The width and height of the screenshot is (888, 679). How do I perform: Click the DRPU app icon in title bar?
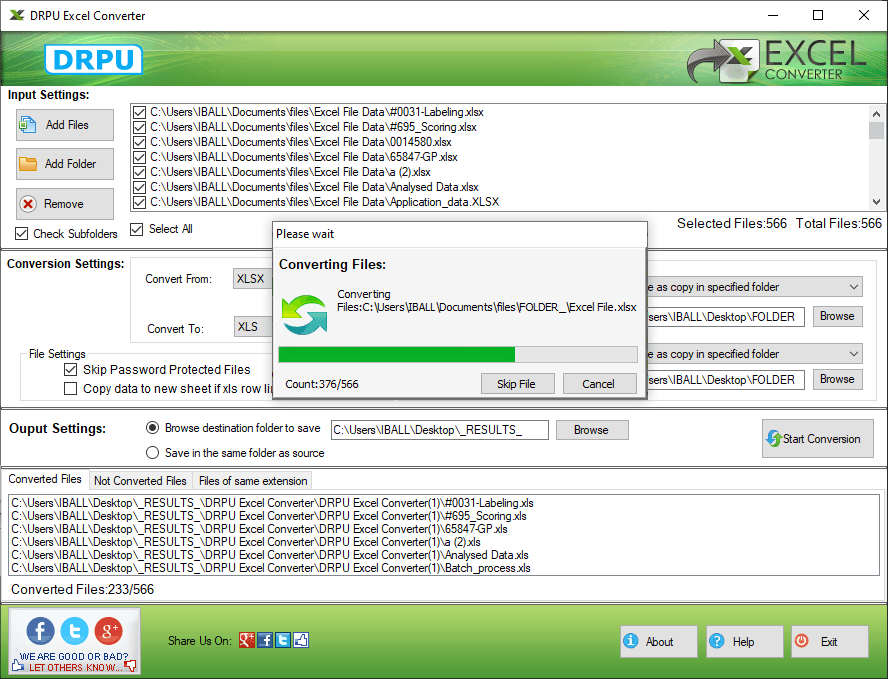click(17, 15)
